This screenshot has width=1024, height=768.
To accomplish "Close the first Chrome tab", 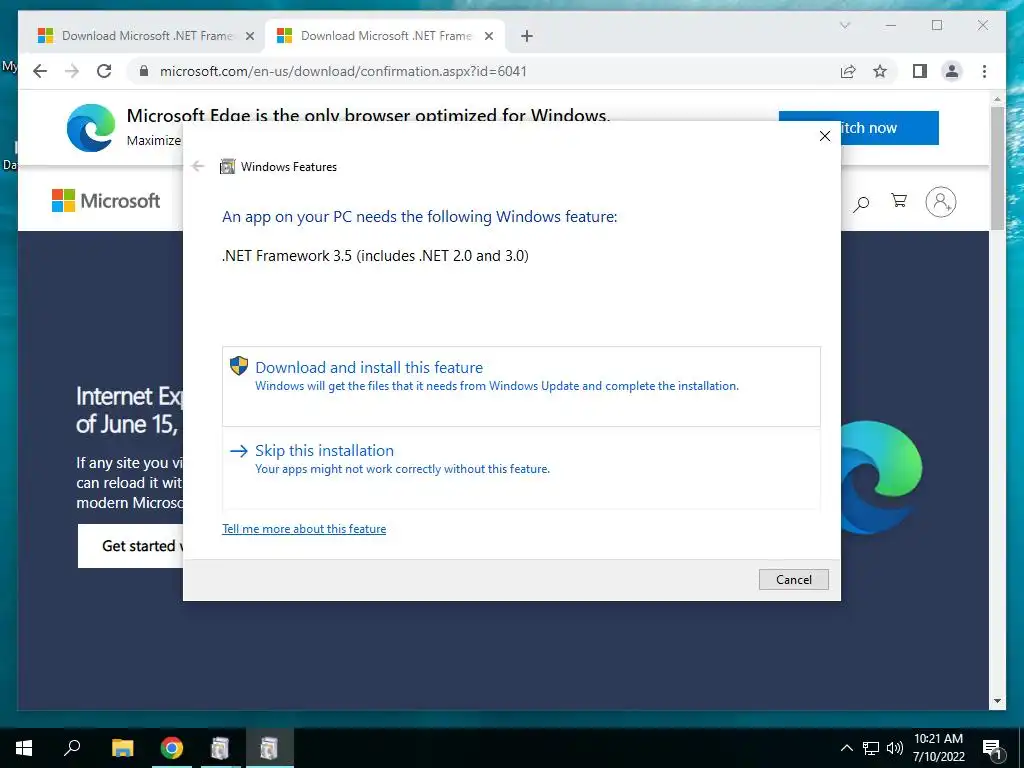I will pos(249,37).
